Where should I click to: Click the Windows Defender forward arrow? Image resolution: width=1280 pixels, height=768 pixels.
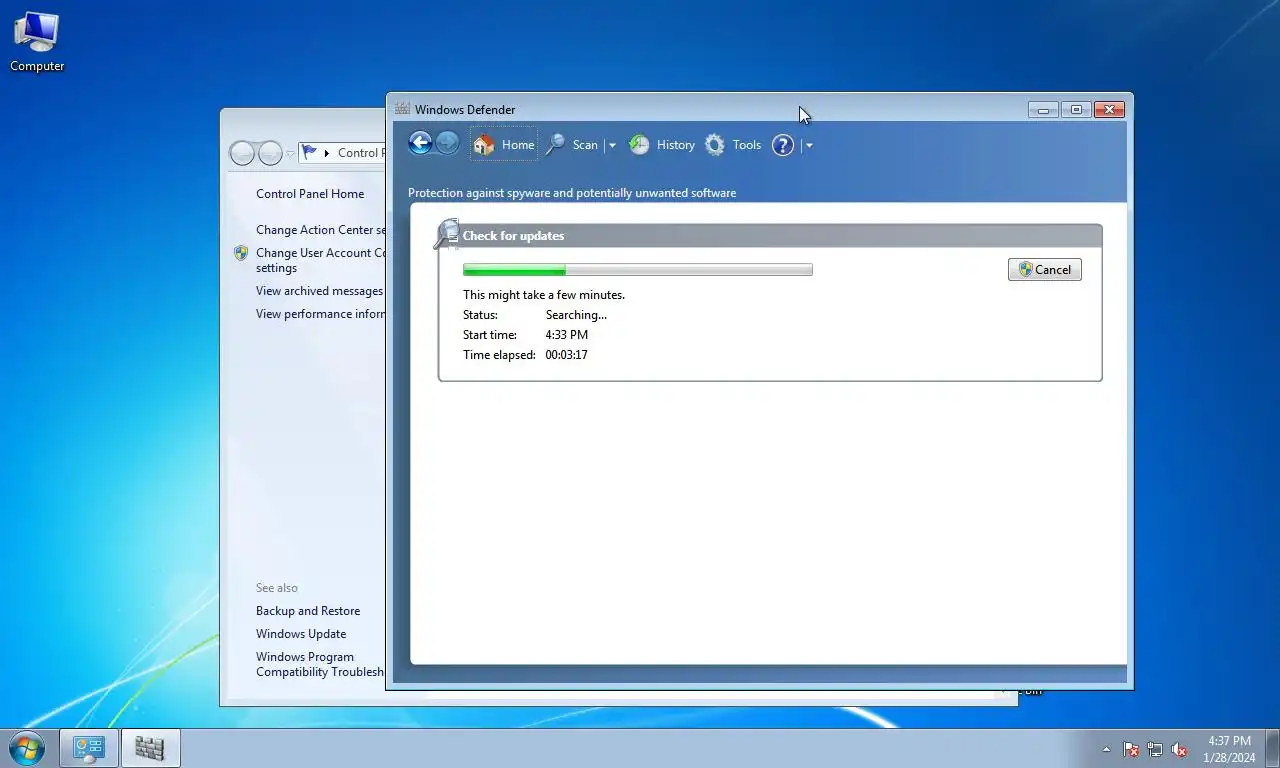[x=448, y=143]
